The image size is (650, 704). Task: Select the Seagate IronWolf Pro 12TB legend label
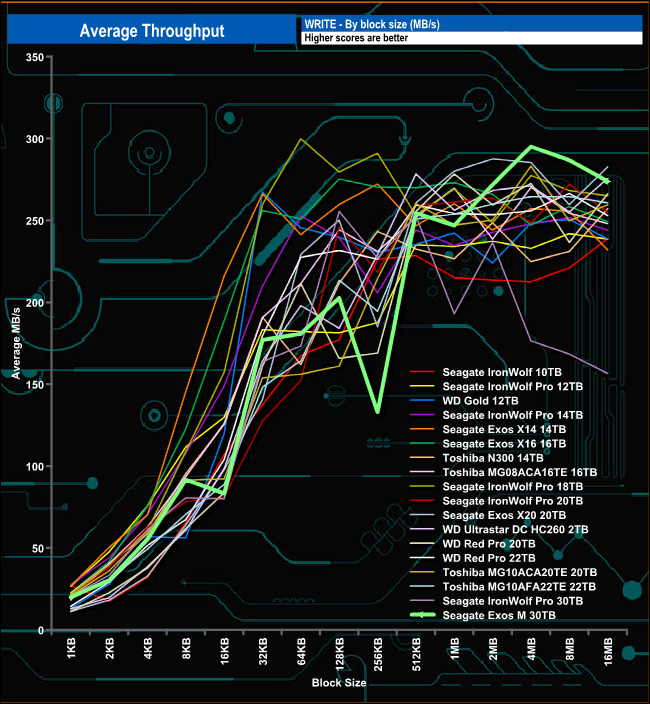(x=513, y=387)
